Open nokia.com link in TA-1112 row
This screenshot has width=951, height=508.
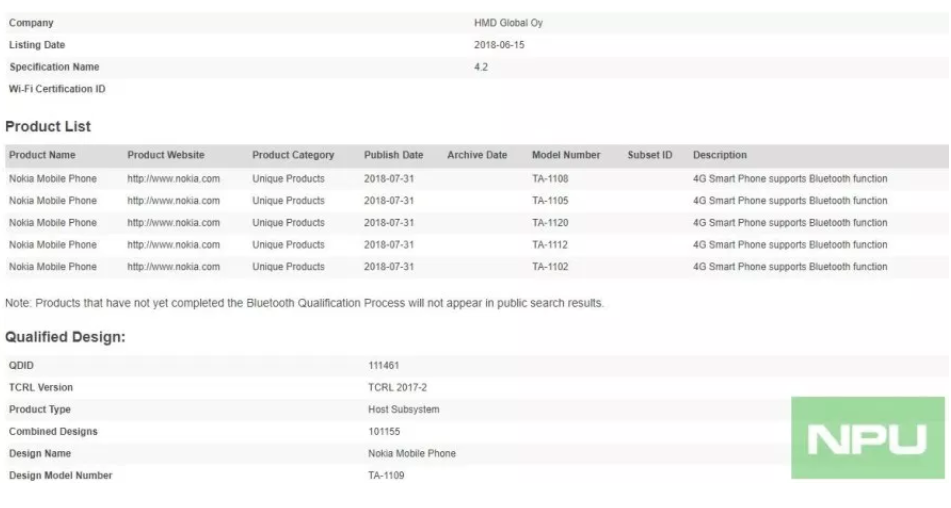coord(173,245)
